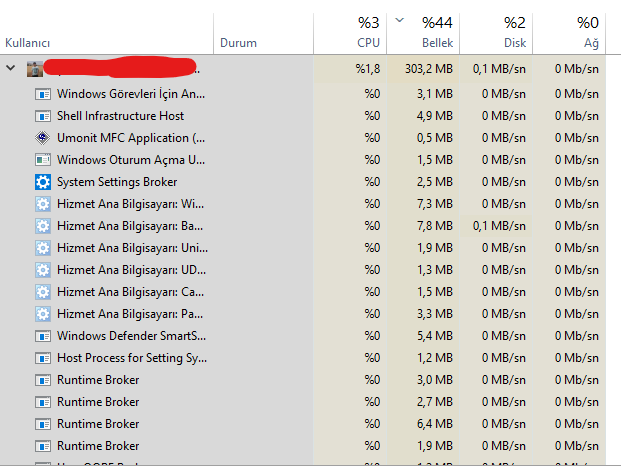The height and width of the screenshot is (468, 621).
Task: Click the 0,5 MB memory value
Action: pyautogui.click(x=434, y=138)
